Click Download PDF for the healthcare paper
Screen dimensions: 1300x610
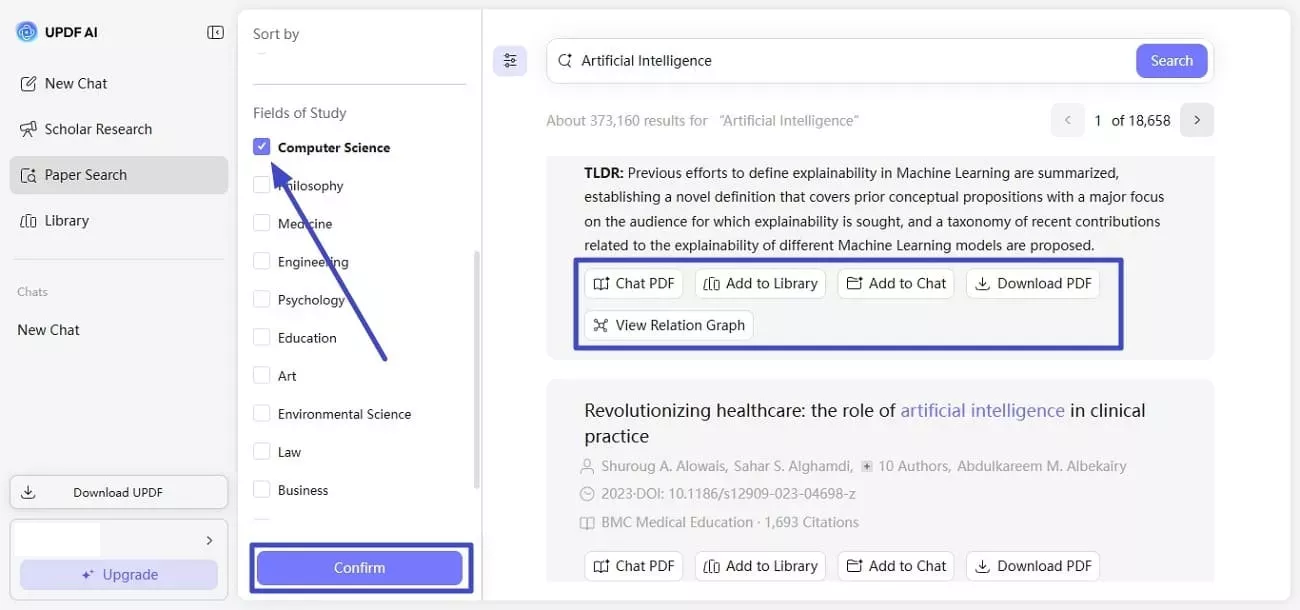coord(1033,566)
